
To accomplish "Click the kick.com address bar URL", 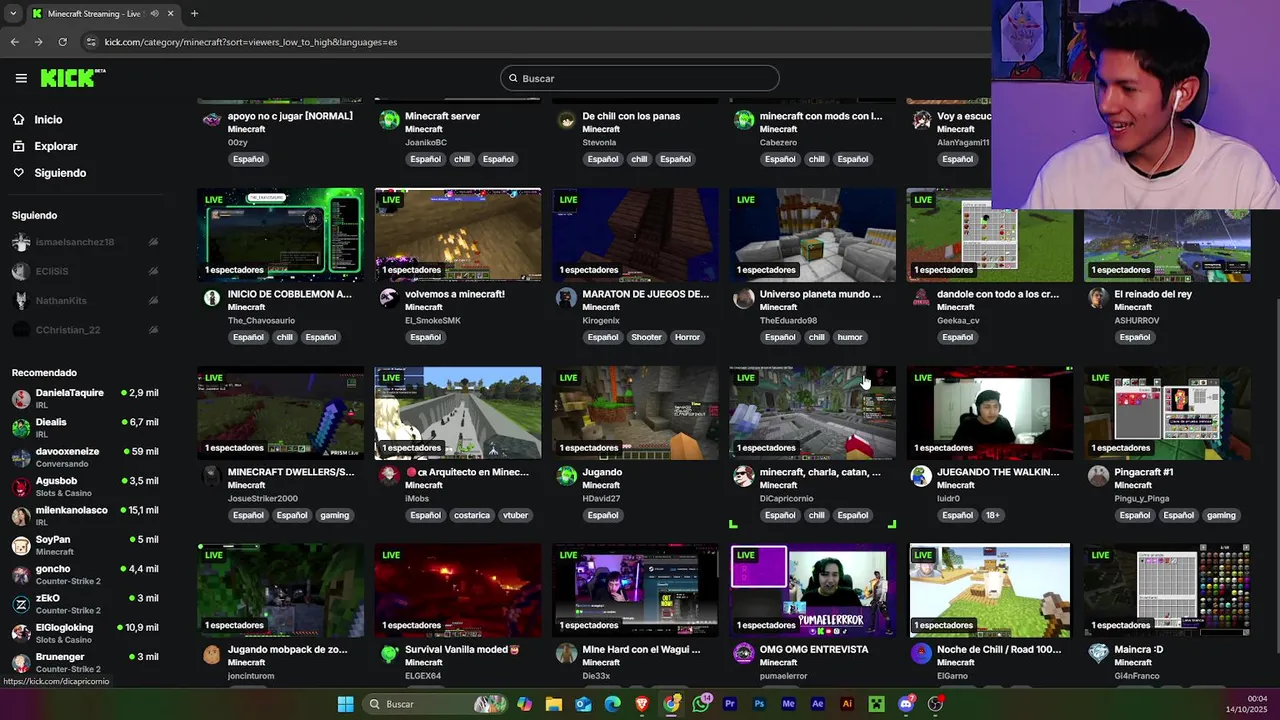I will pos(250,42).
